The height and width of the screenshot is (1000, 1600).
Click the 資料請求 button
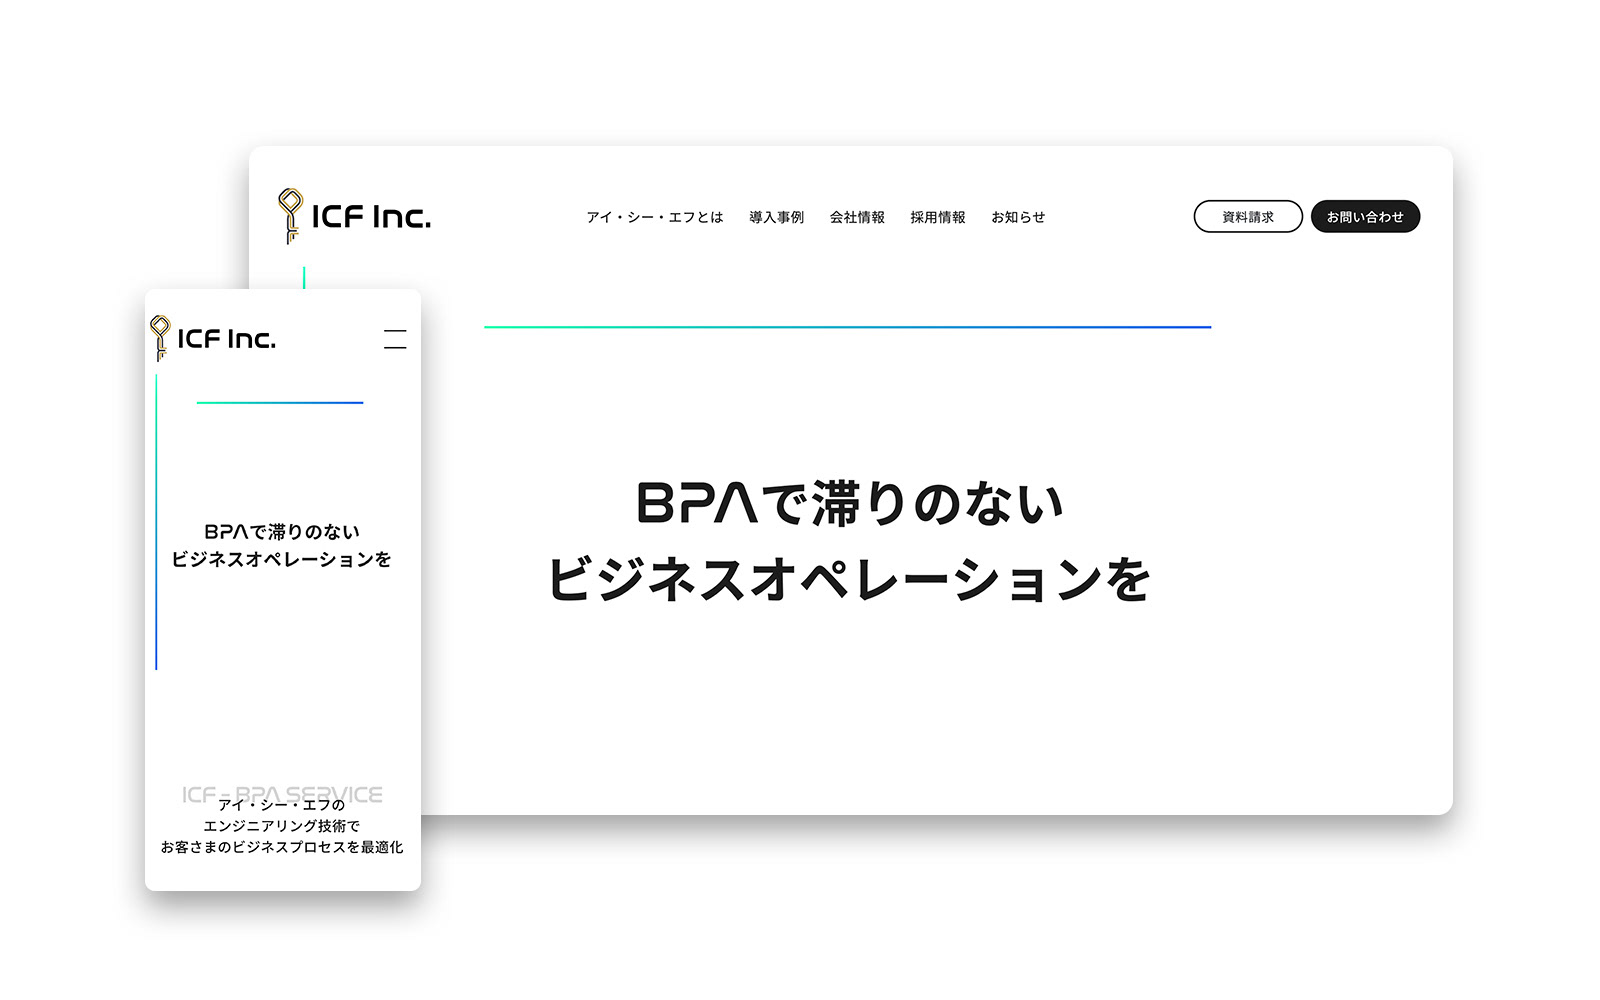[x=1248, y=216]
